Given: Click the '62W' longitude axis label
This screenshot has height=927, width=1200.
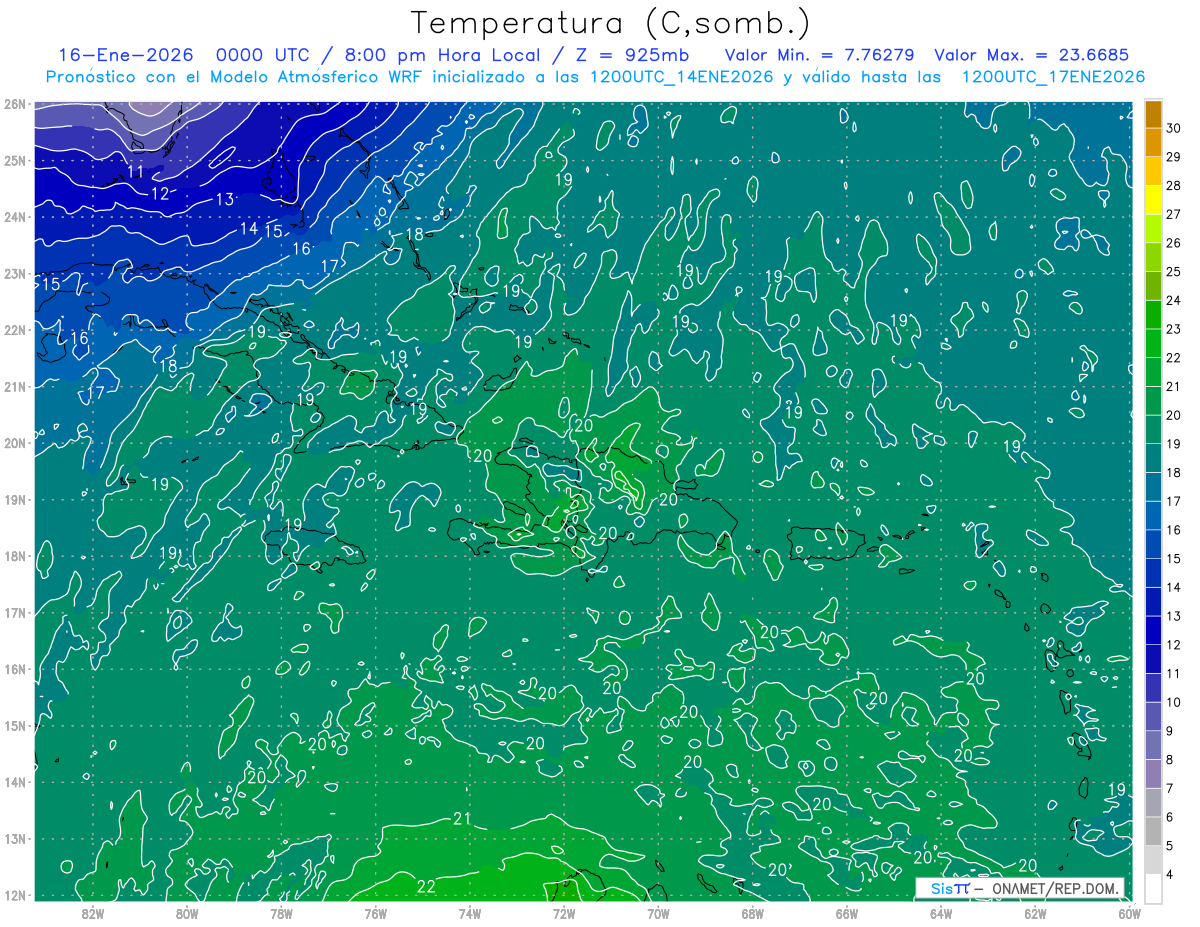Looking at the screenshot, I should 1035,913.
